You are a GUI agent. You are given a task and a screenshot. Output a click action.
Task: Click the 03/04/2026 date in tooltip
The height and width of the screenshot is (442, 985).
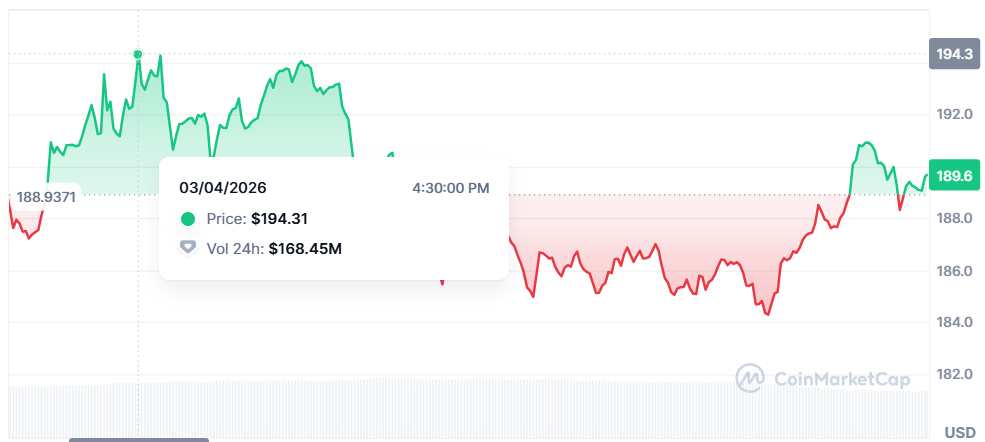pos(223,188)
